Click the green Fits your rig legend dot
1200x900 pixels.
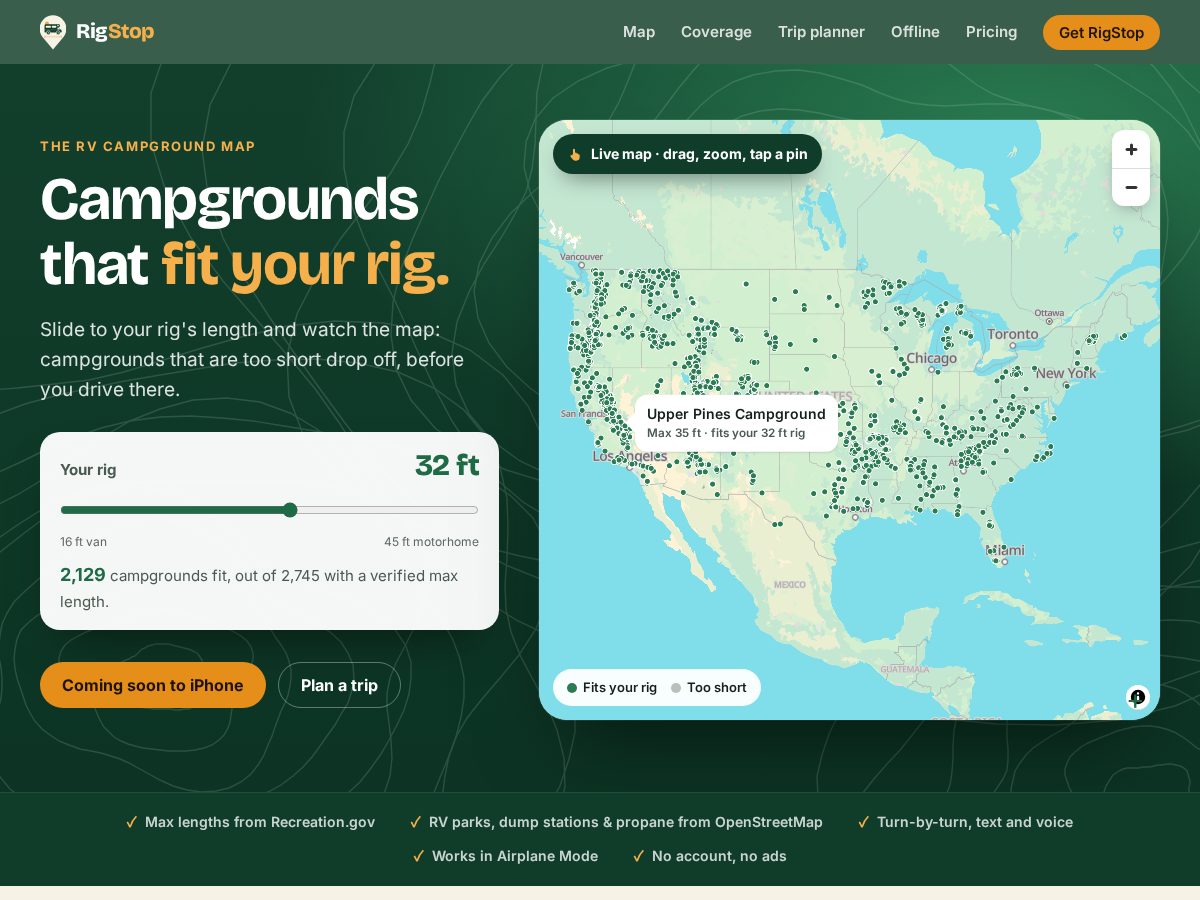572,688
